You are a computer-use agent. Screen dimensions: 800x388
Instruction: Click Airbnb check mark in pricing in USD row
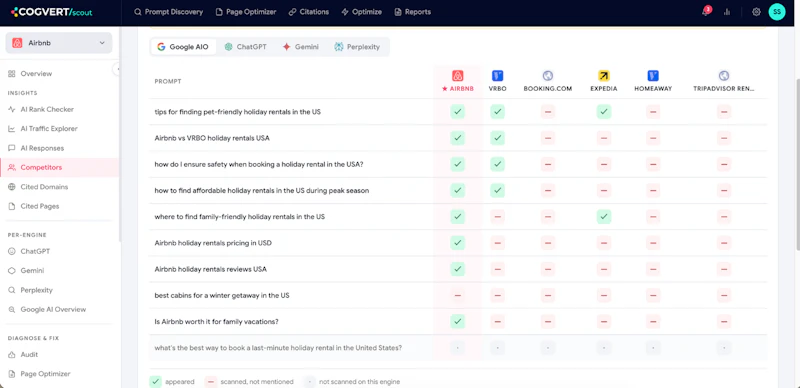click(x=458, y=243)
